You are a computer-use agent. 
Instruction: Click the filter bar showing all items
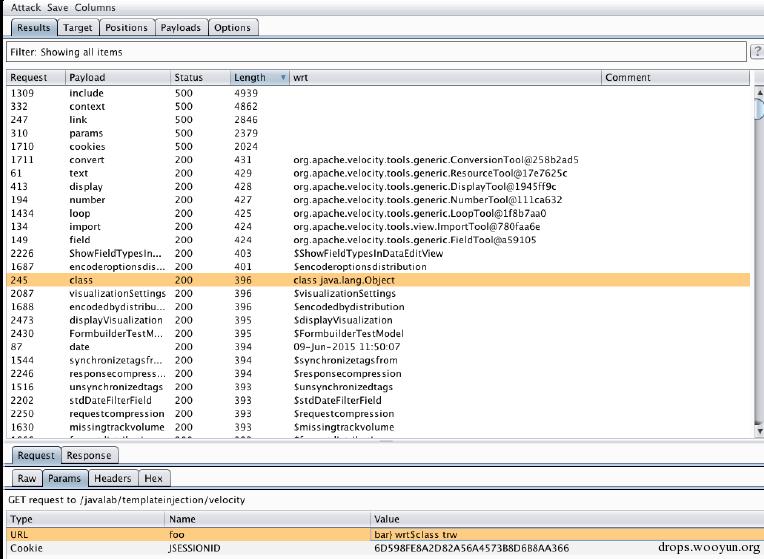375,51
